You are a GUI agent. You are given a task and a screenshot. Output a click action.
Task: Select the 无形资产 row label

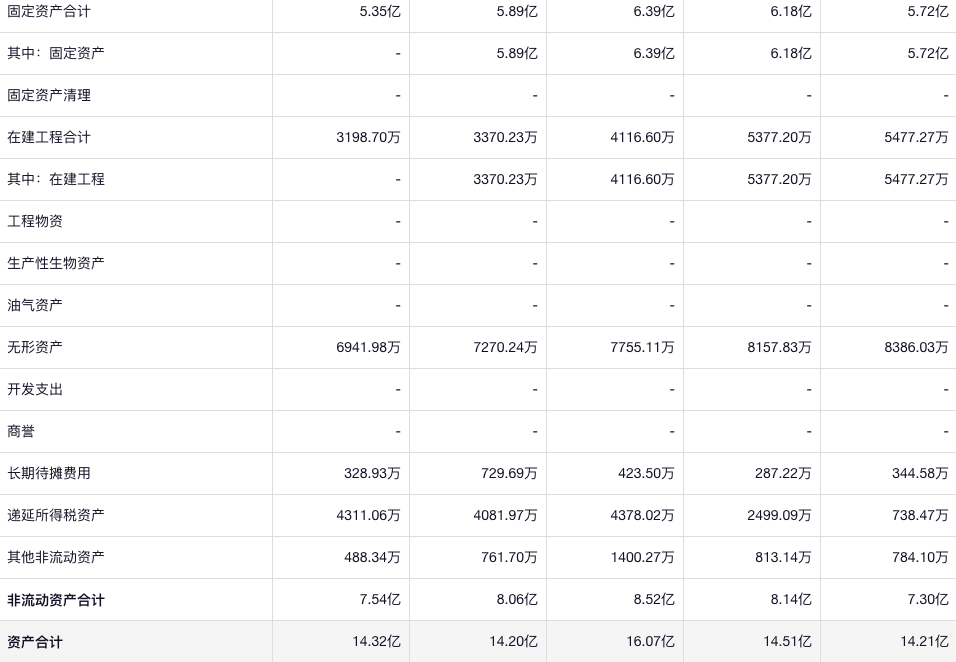click(x=35, y=347)
